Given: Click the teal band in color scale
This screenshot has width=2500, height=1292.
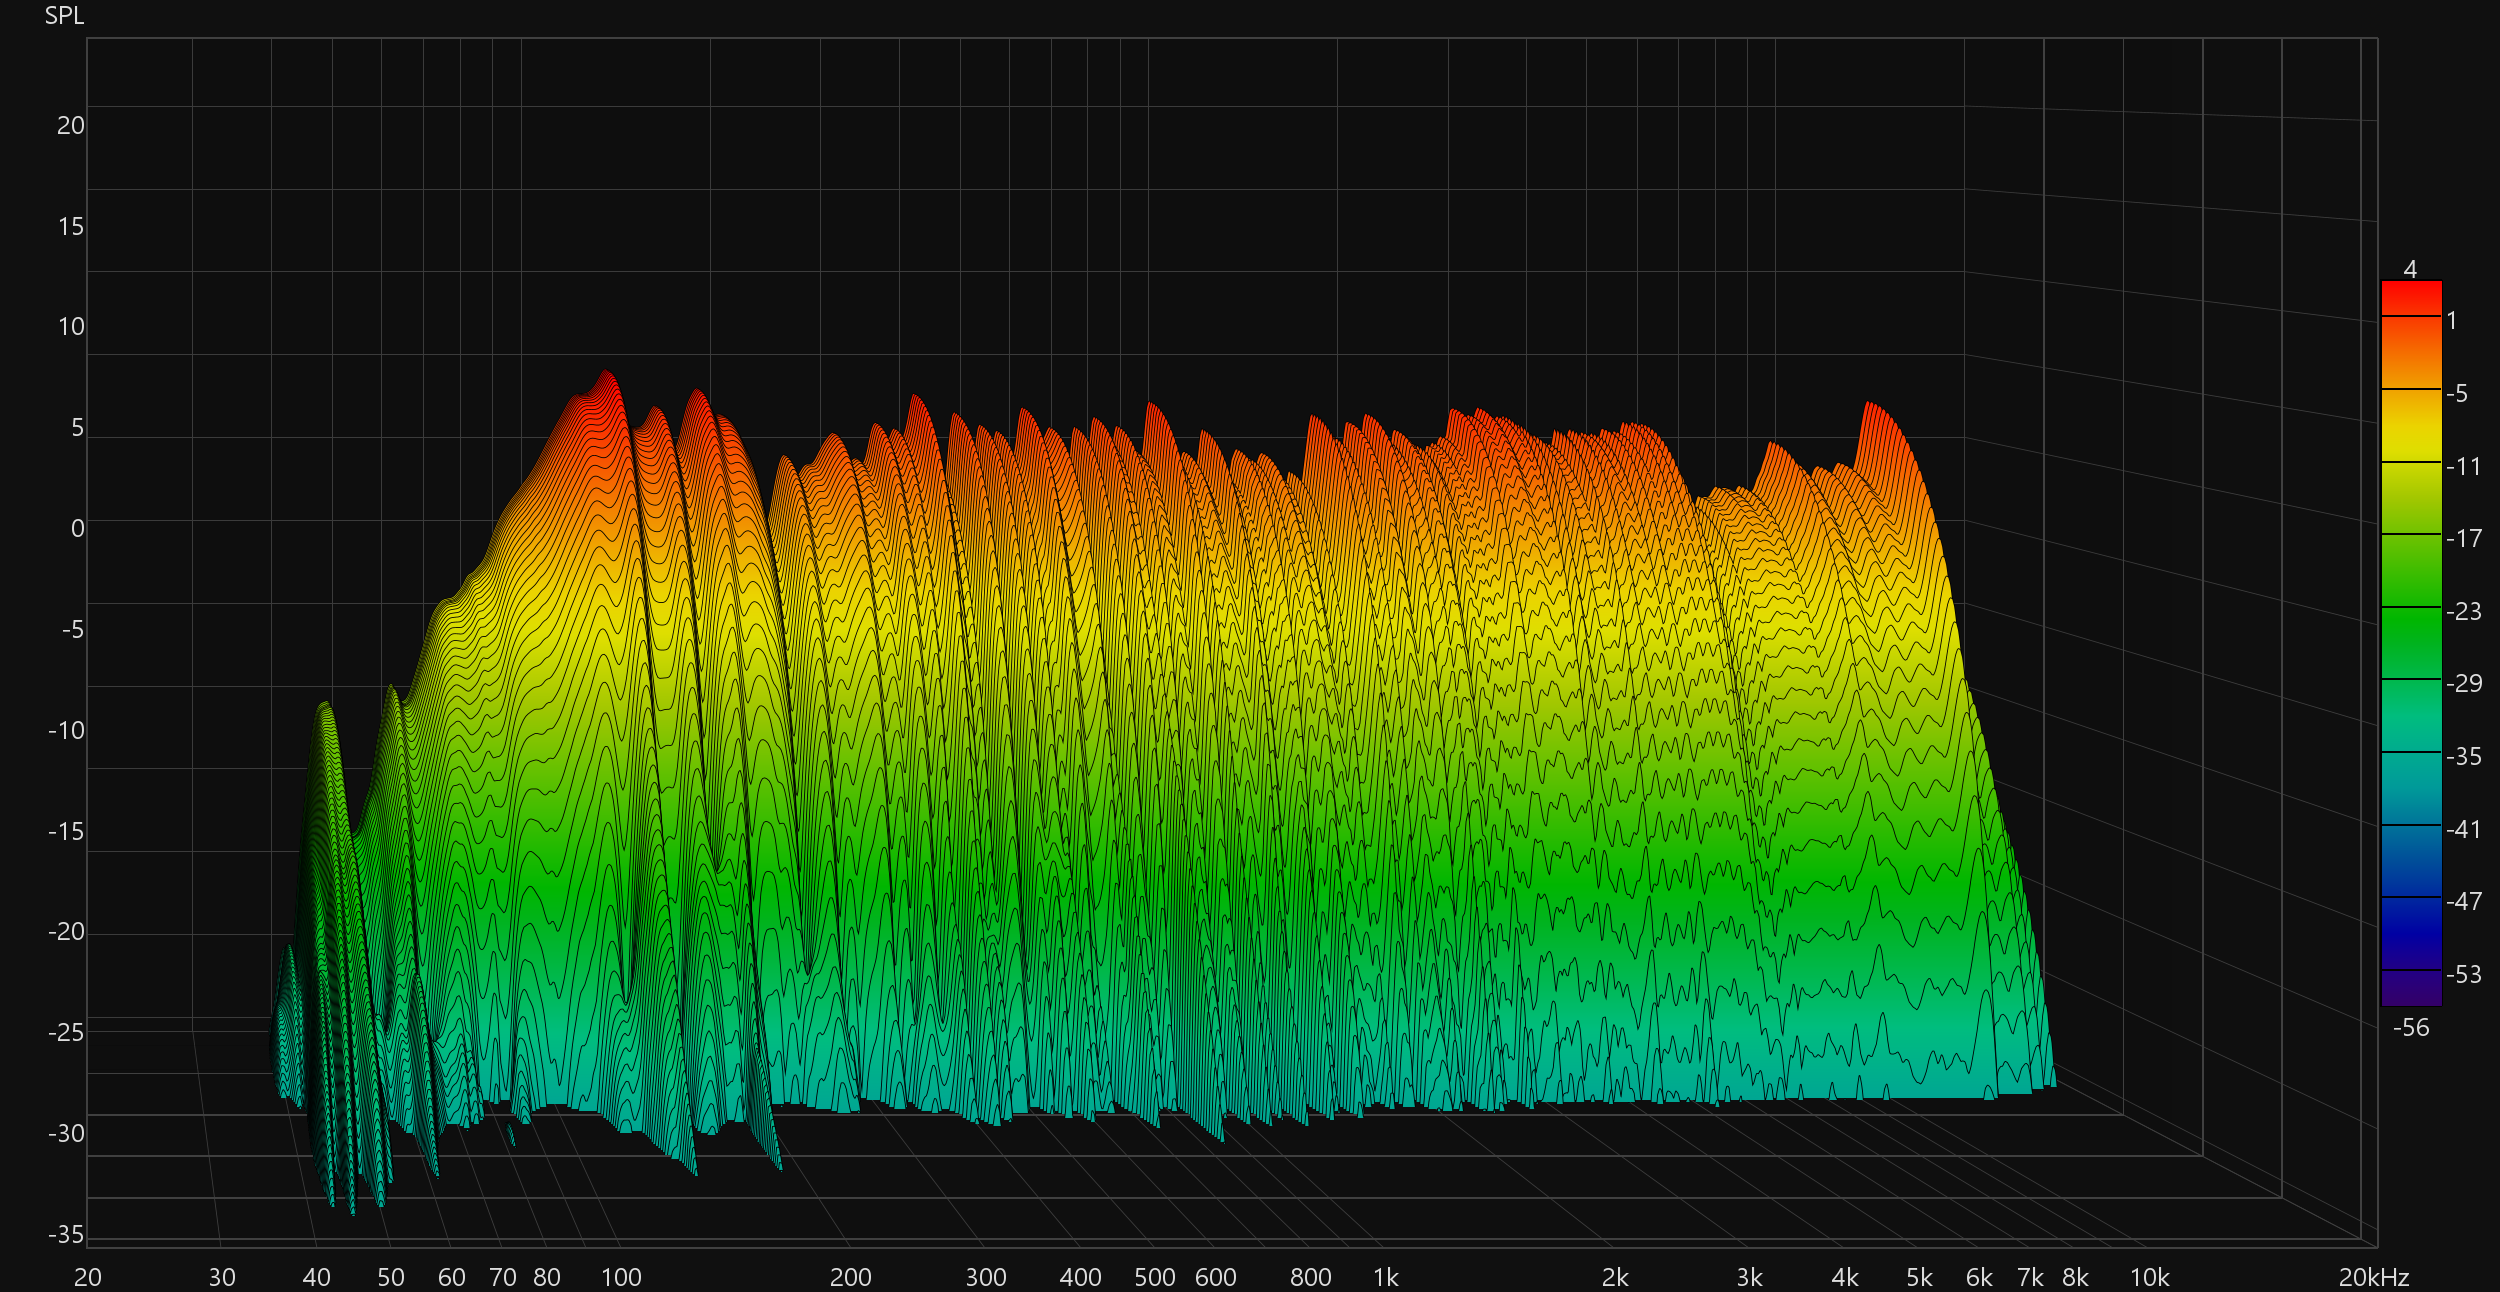Looking at the screenshot, I should [x=2411, y=788].
